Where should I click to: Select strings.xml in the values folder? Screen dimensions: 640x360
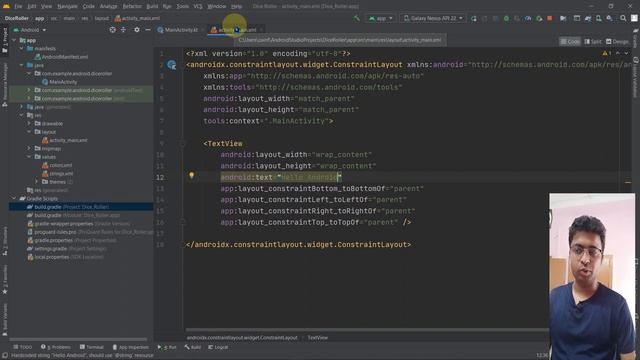(58, 173)
